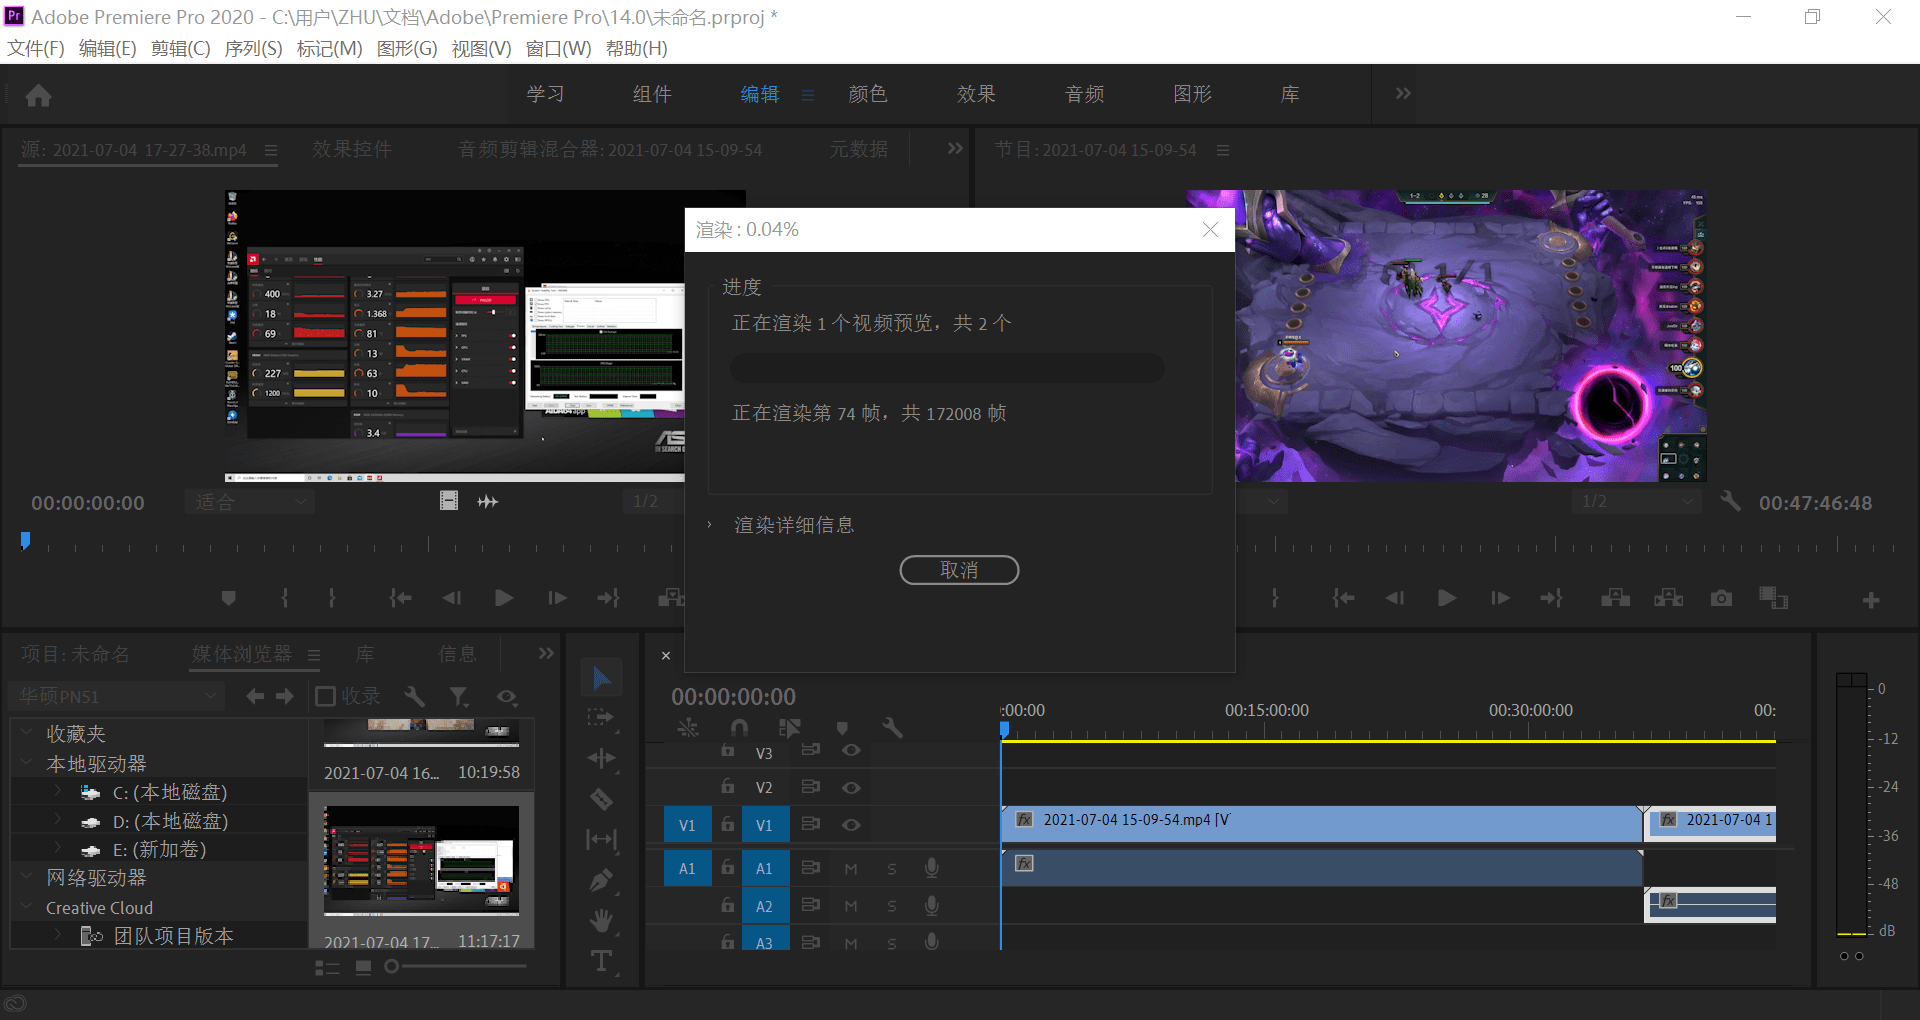Mute track A1
This screenshot has width=1920, height=1020.
[x=851, y=869]
